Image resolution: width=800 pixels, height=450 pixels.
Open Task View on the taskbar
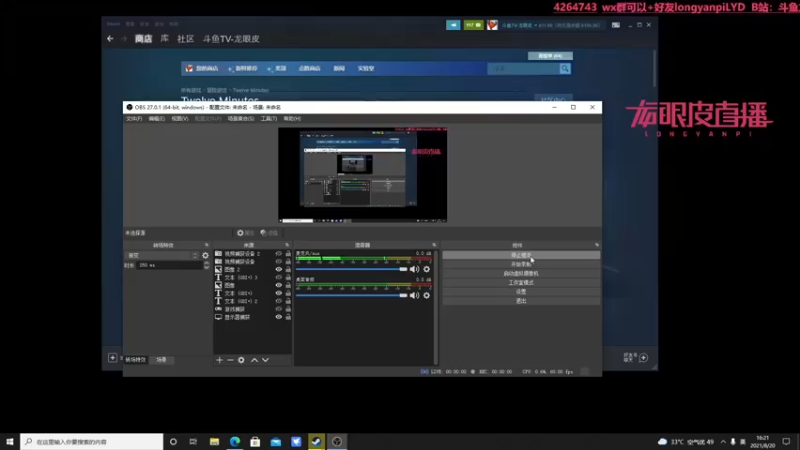193,441
